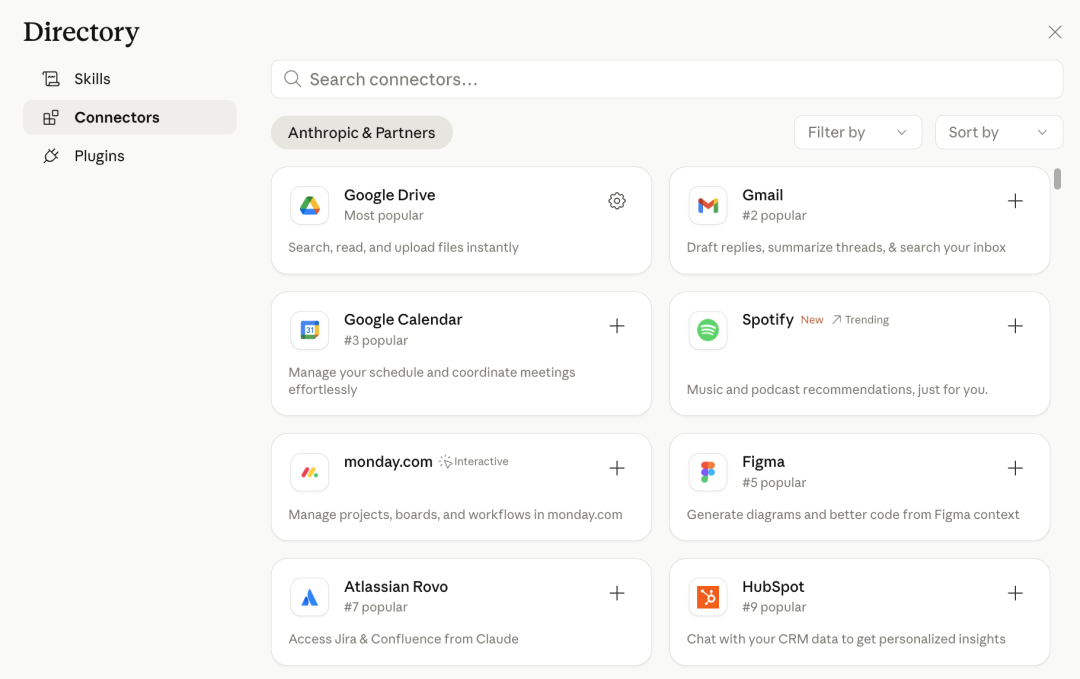The image size is (1080, 679).
Task: Select Connectors in the sidebar
Action: coord(116,117)
